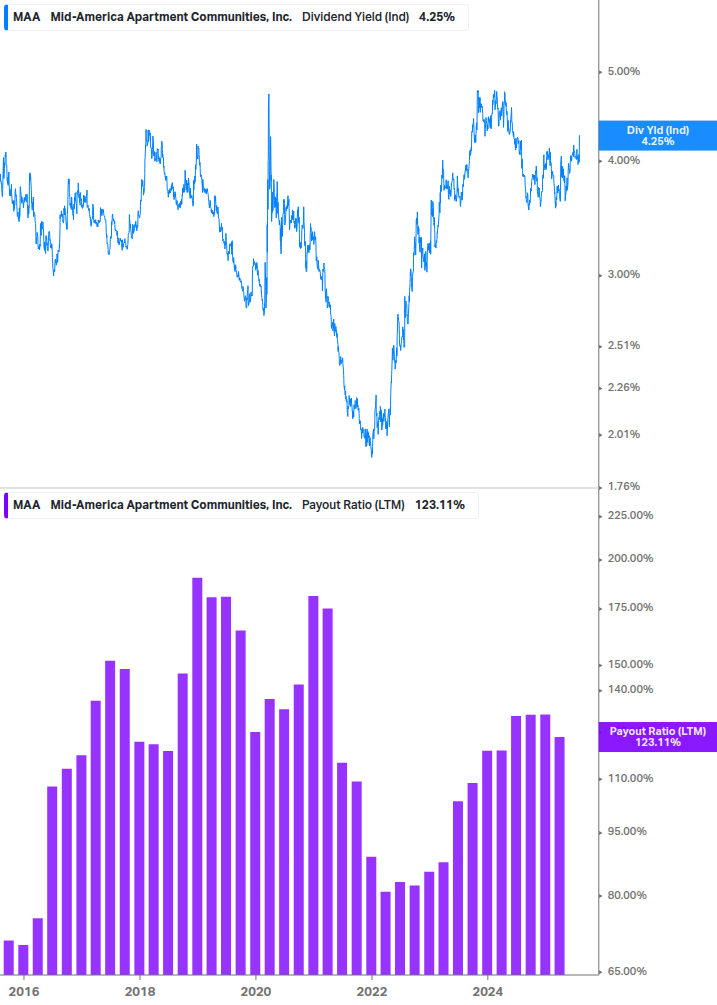Click the 95.00% payout axis label
Image resolution: width=717 pixels, height=1005 pixels.
pos(627,832)
